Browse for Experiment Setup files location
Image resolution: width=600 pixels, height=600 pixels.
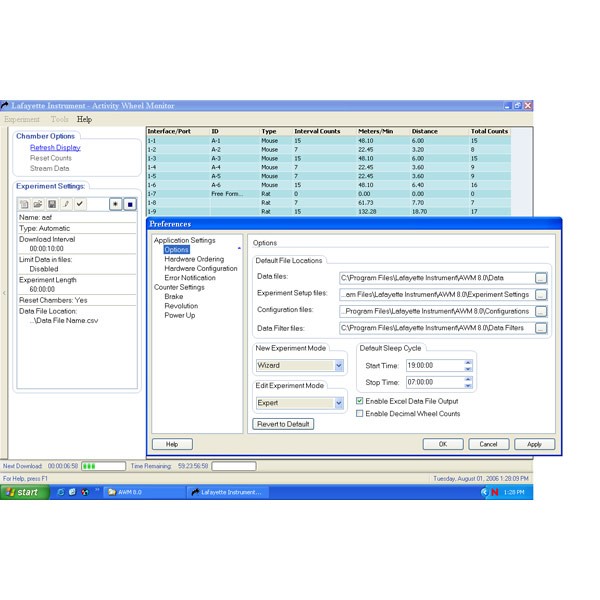coord(541,295)
